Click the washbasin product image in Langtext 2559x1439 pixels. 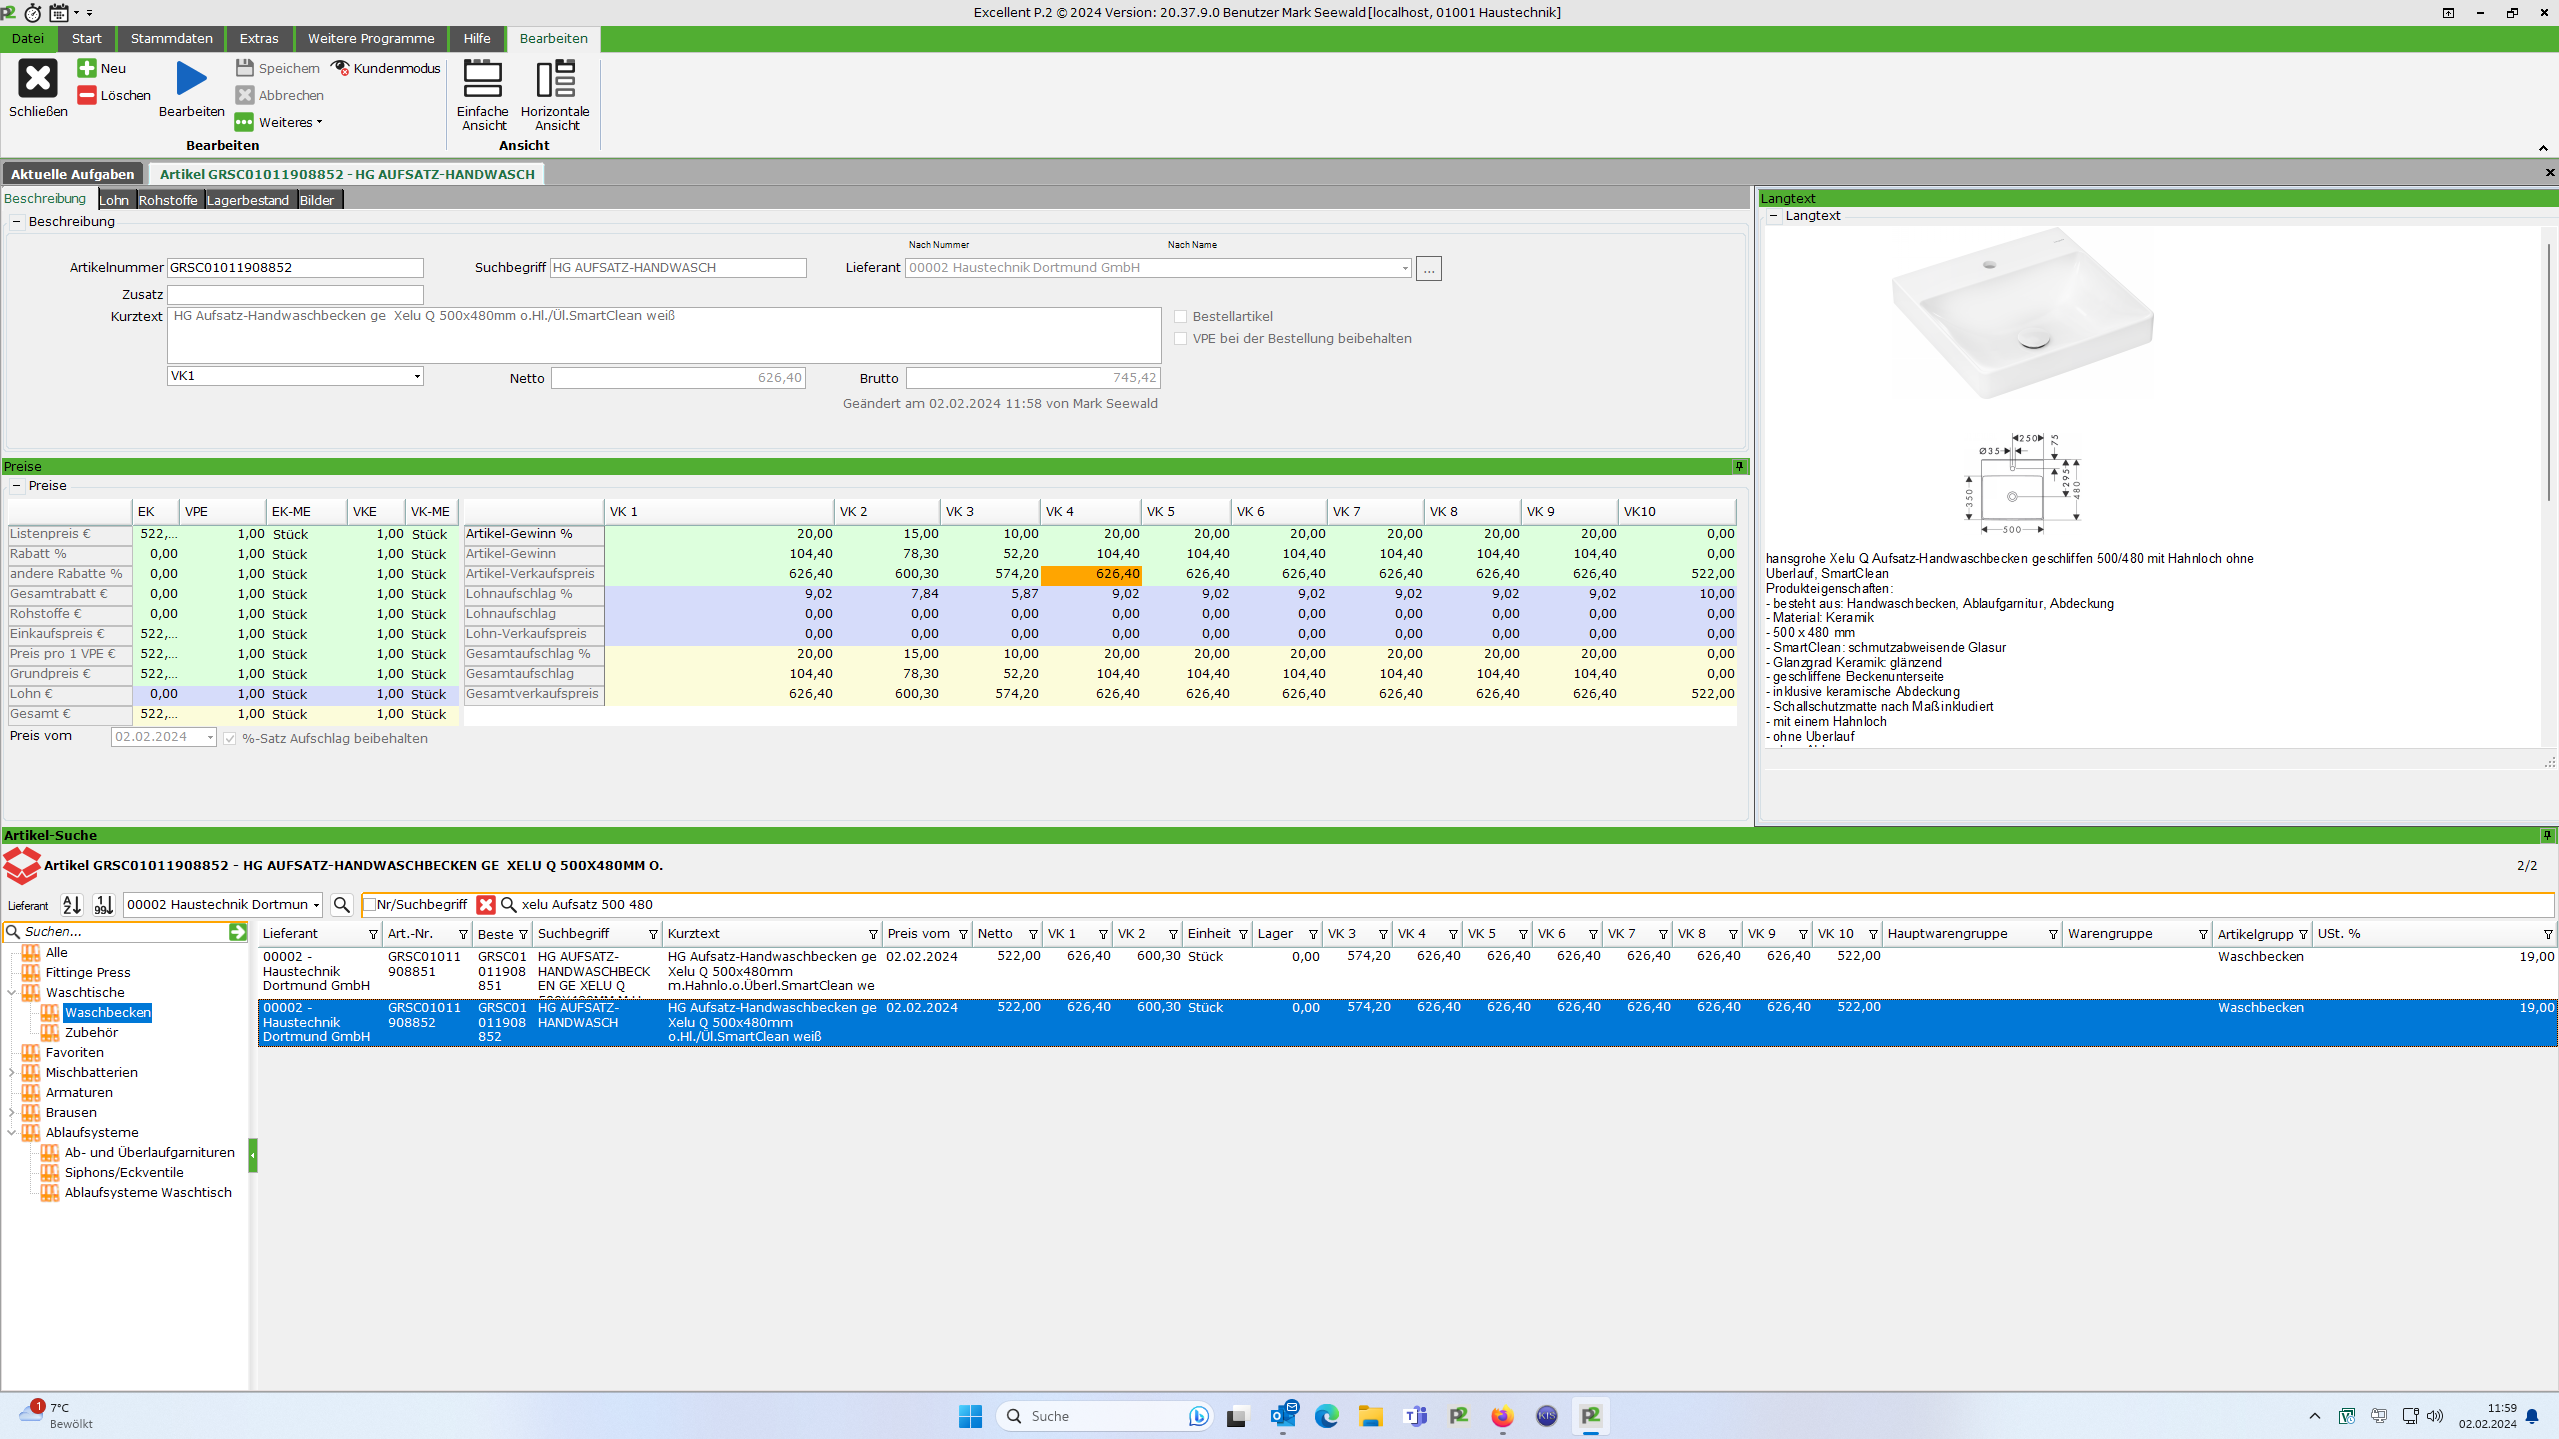coord(2023,312)
